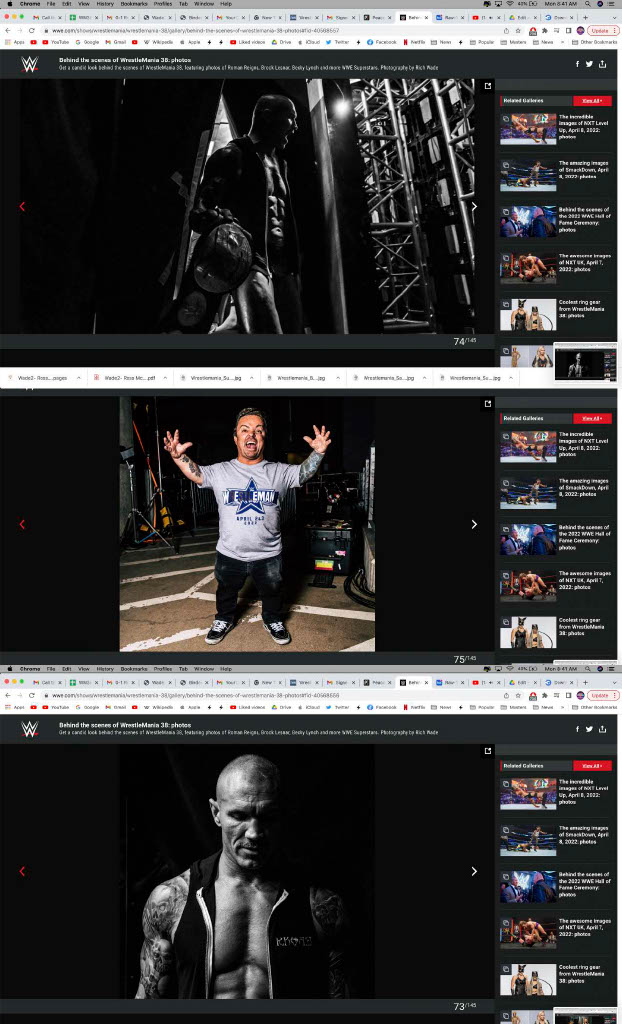Expand photo 75 with the fullscreen icon
The width and height of the screenshot is (622, 1024).
[x=488, y=403]
